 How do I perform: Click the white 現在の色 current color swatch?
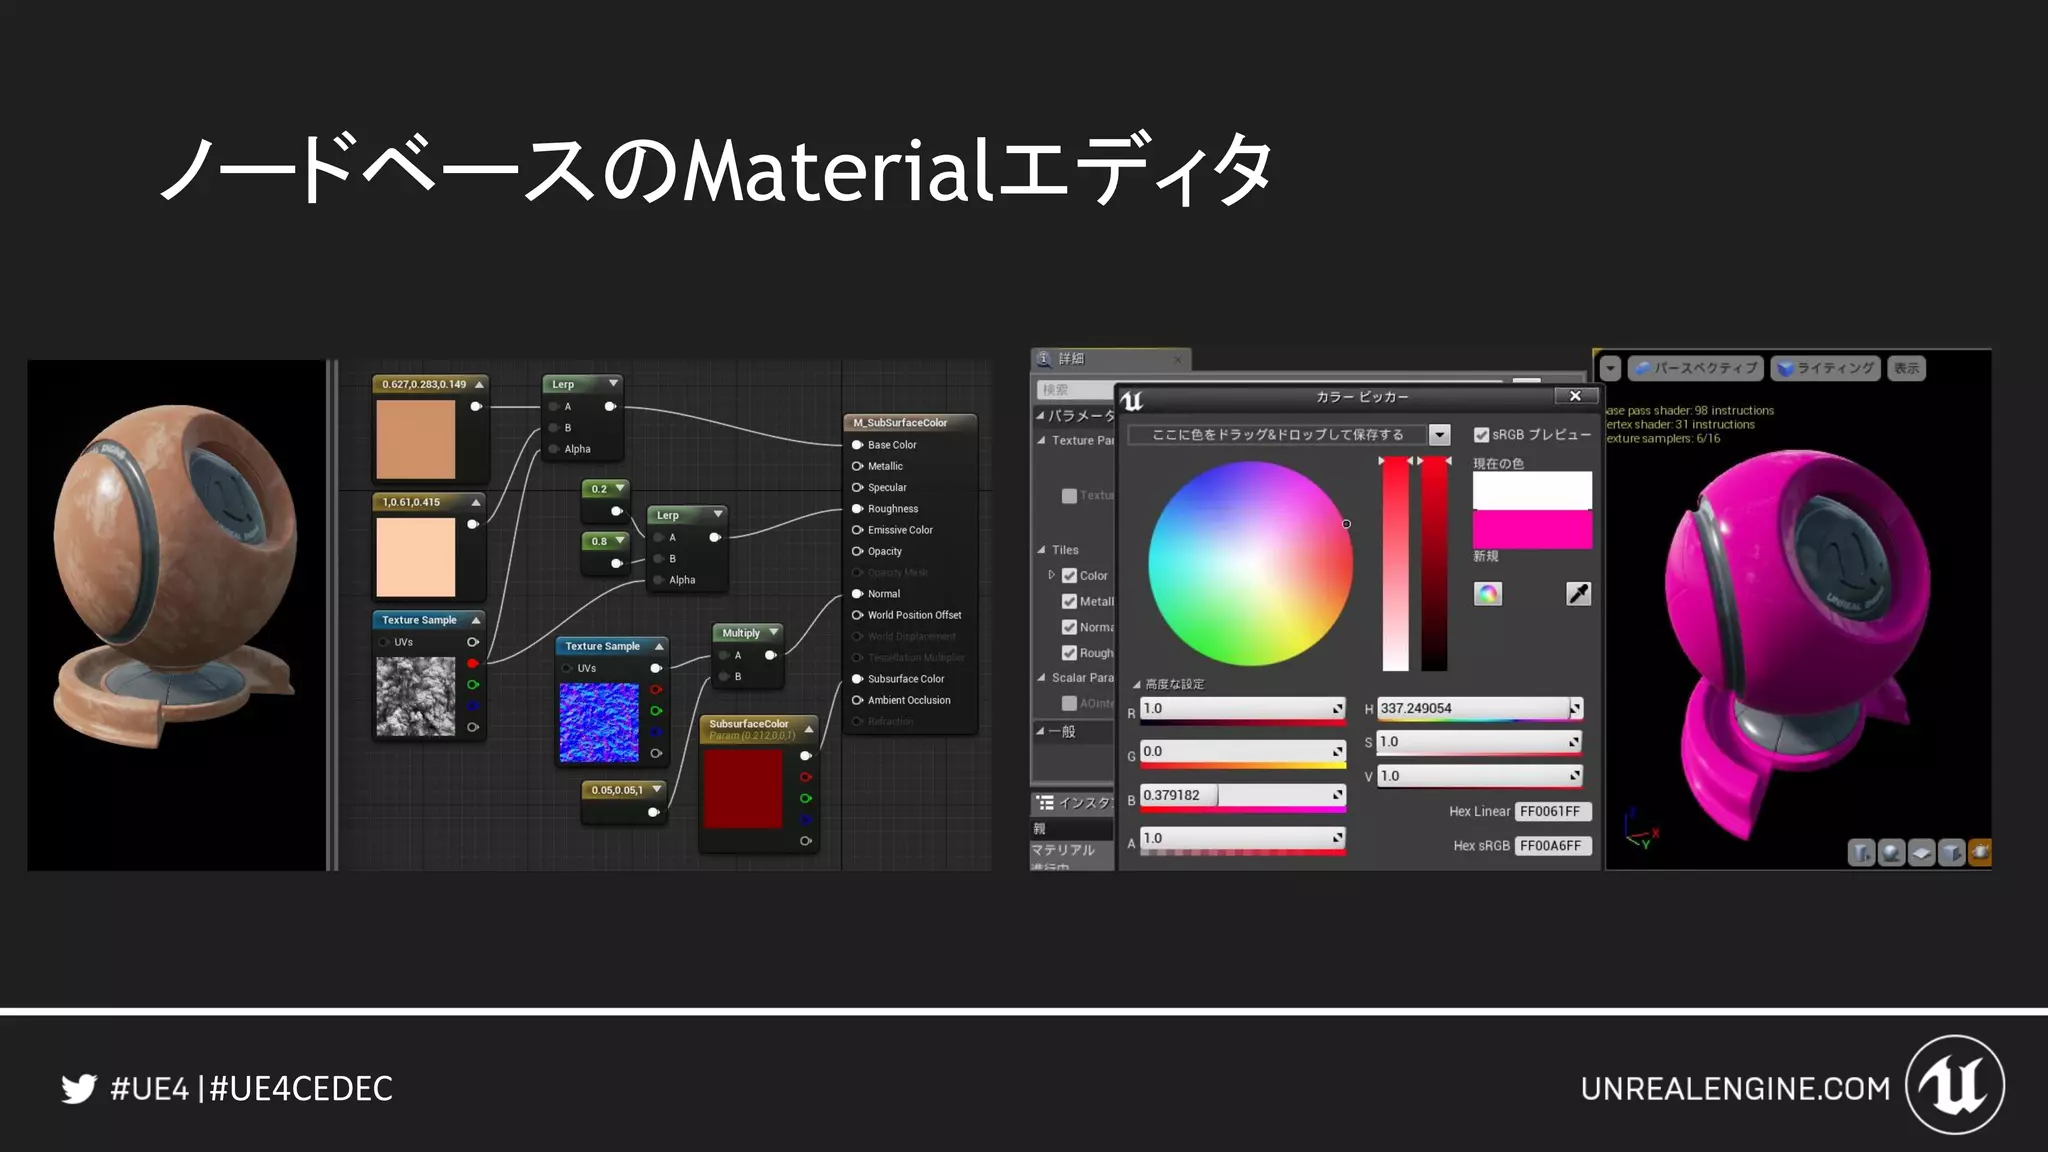click(x=1532, y=491)
